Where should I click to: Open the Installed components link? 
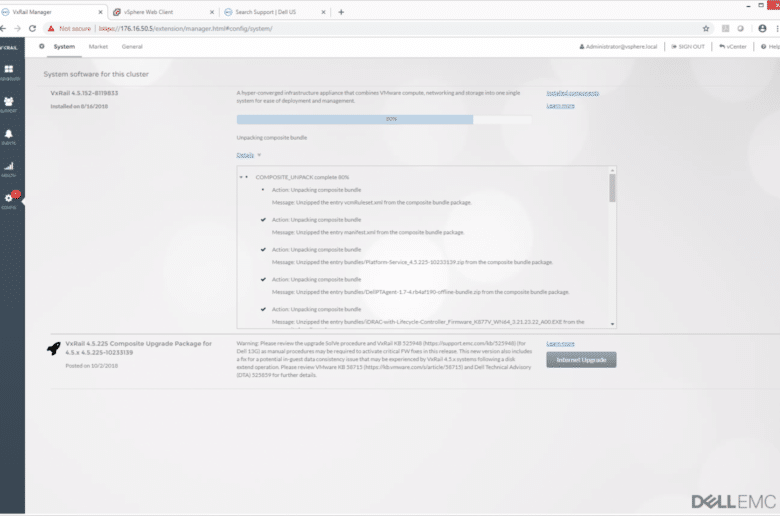click(x=573, y=93)
